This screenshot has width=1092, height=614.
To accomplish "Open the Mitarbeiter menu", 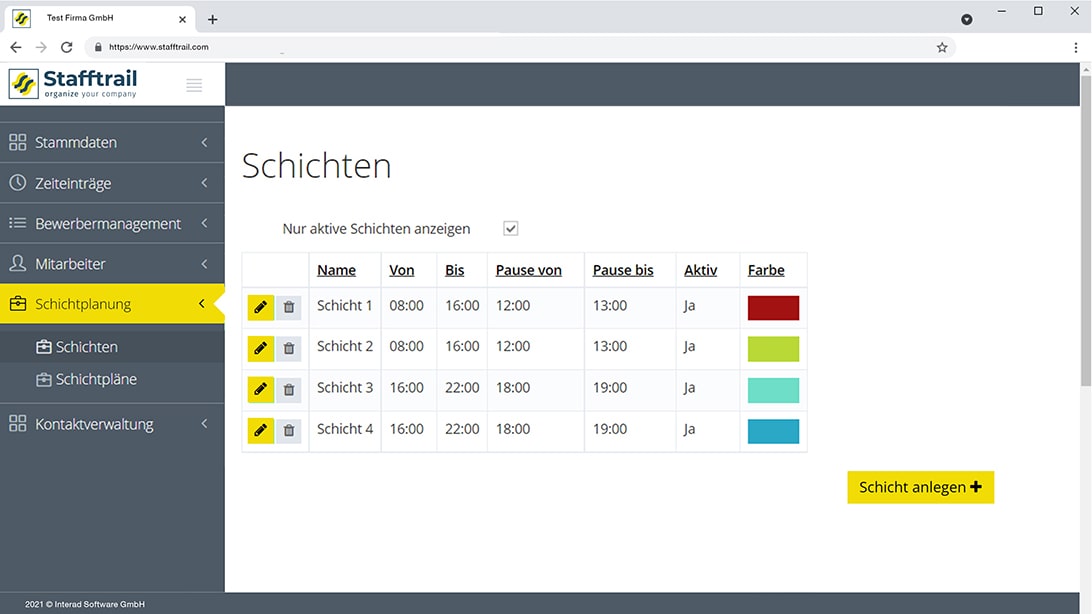I will (x=112, y=263).
